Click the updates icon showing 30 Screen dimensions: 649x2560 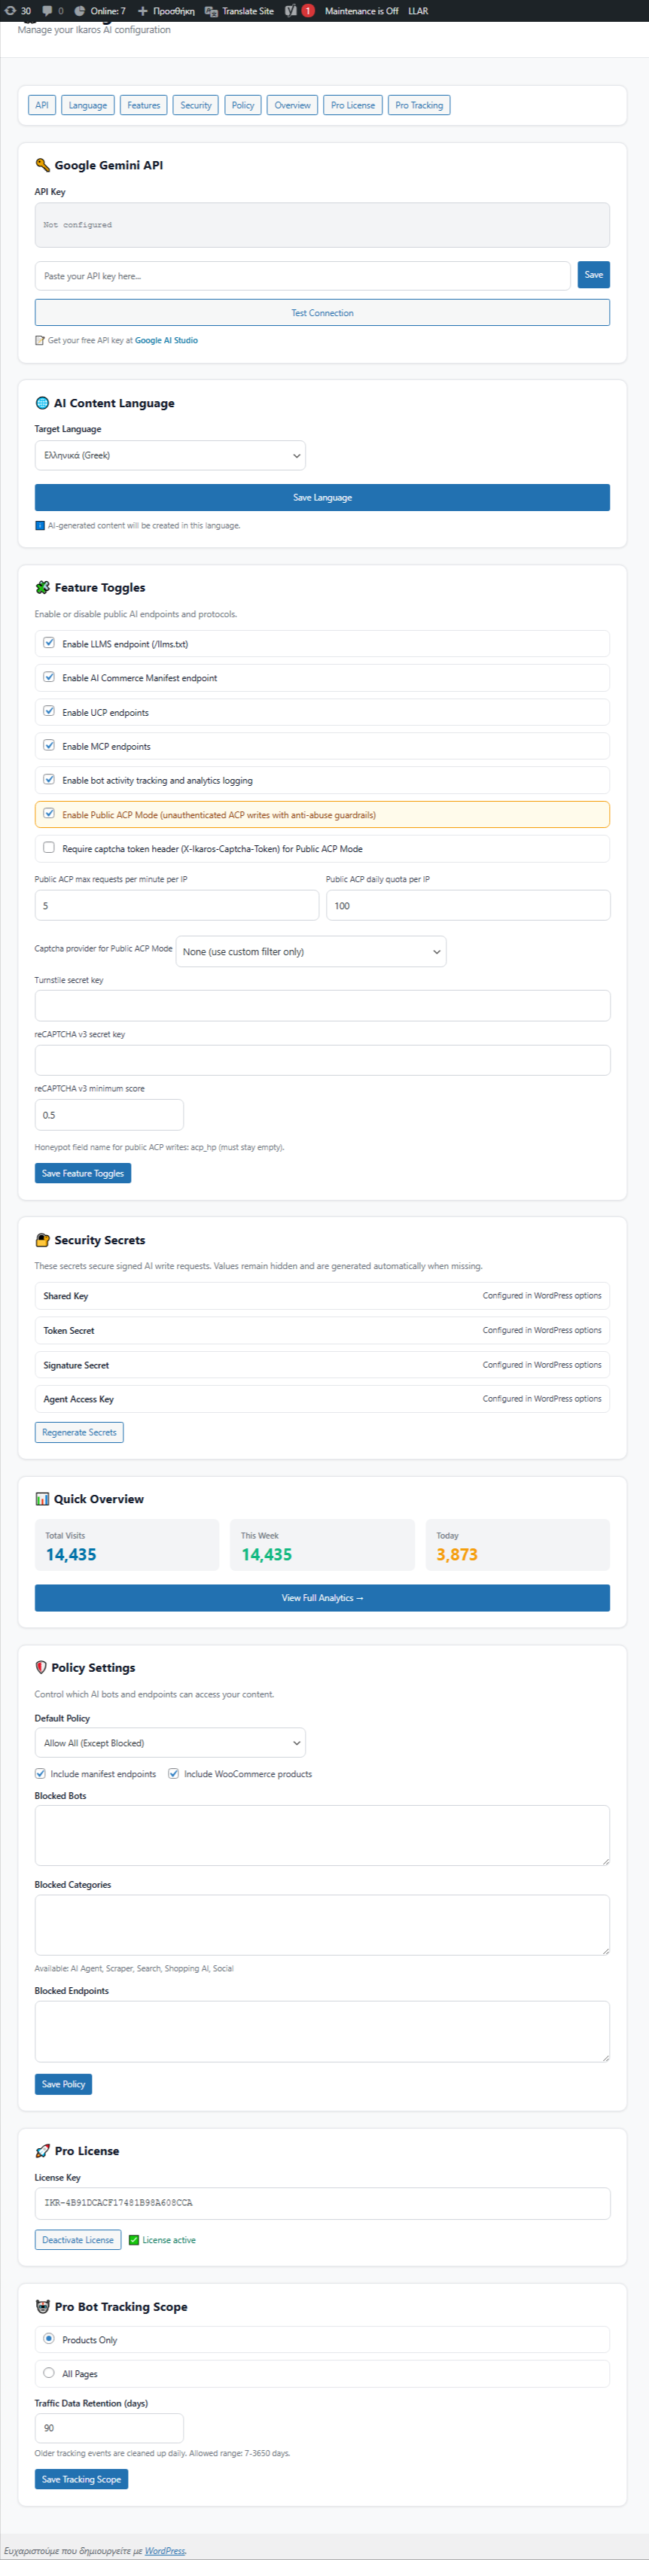pyautogui.click(x=18, y=11)
